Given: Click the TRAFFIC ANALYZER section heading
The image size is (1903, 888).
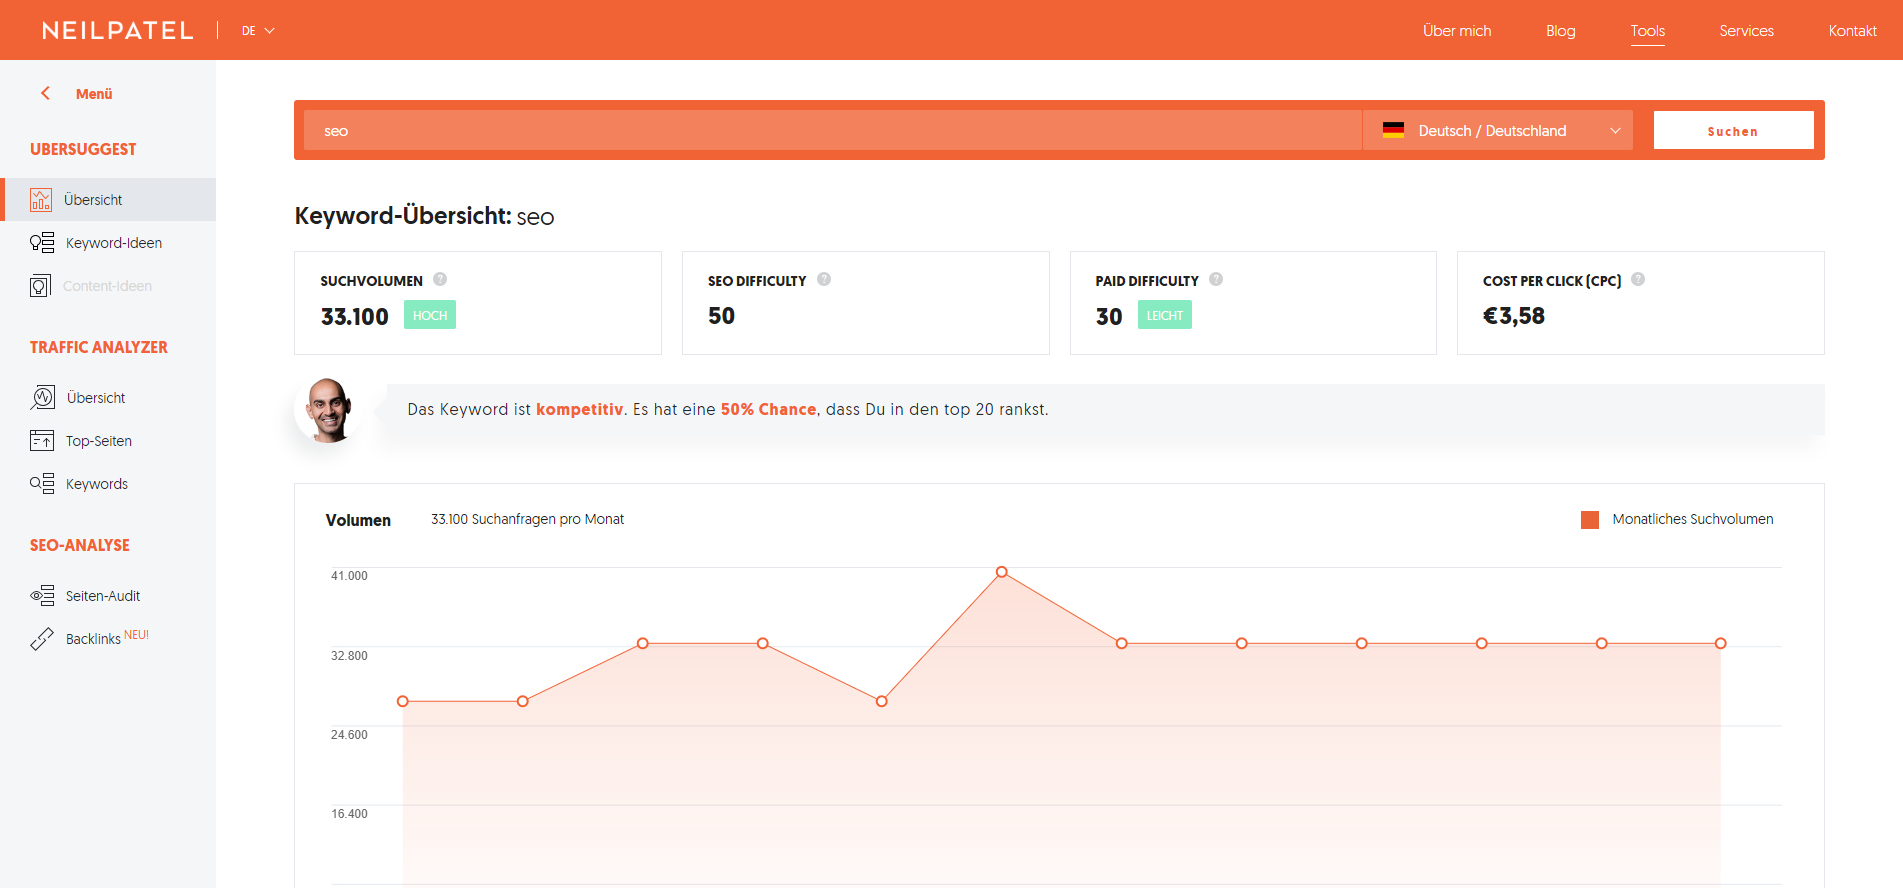Looking at the screenshot, I should click(x=99, y=347).
